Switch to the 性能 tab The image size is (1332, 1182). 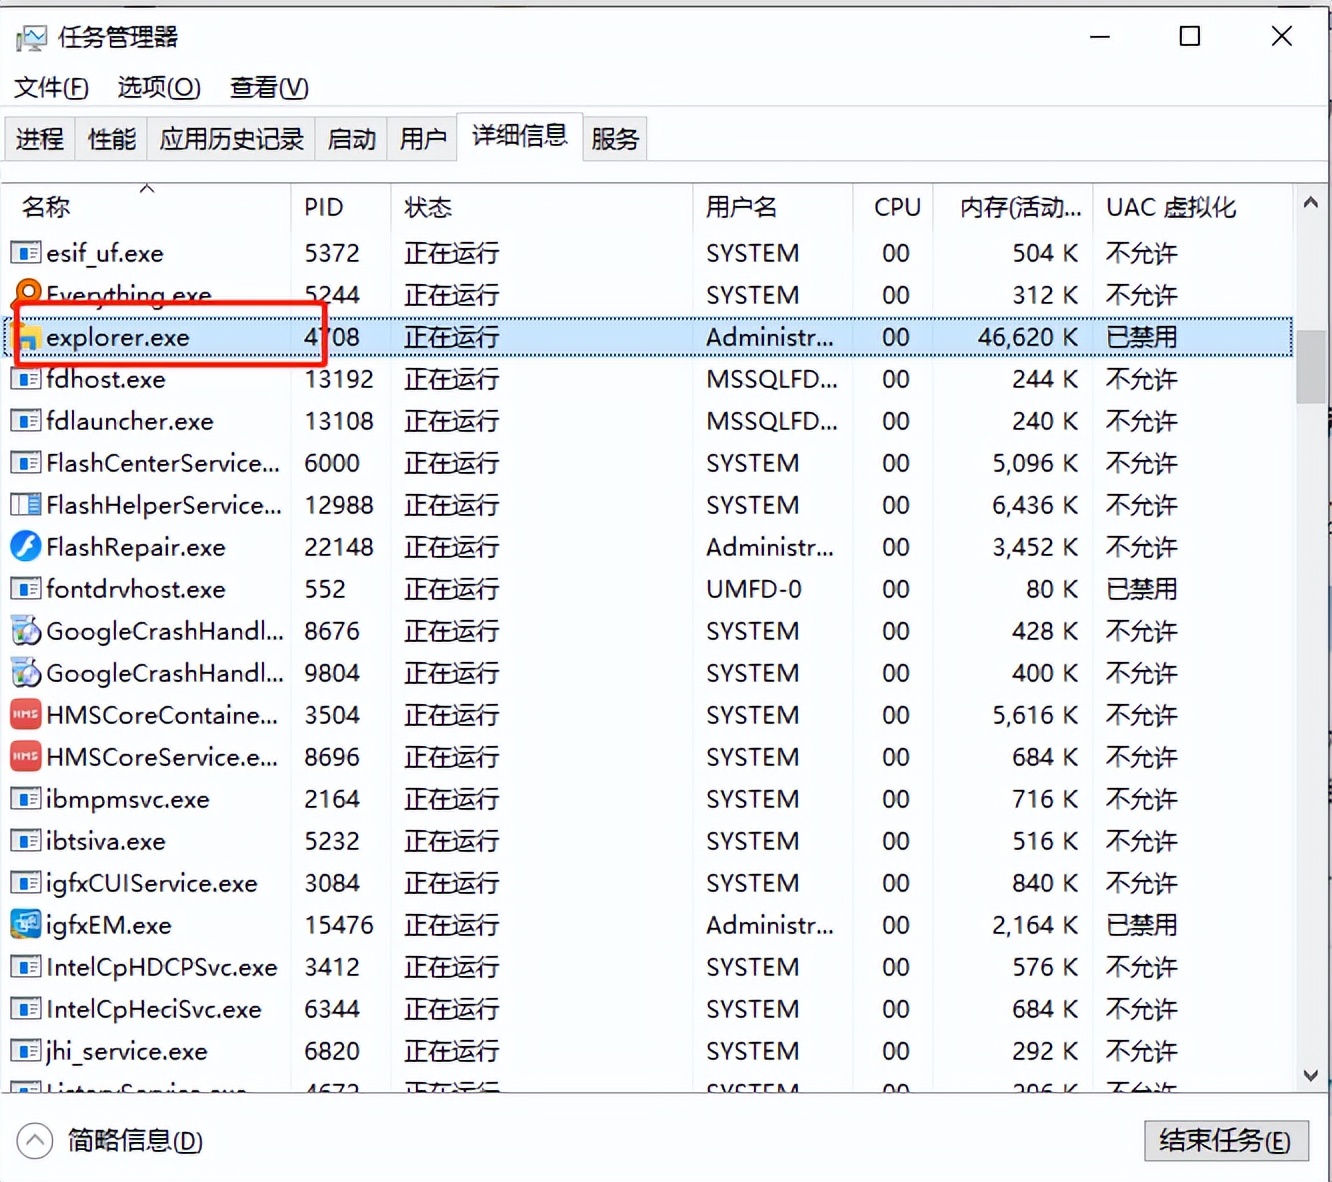coord(110,138)
